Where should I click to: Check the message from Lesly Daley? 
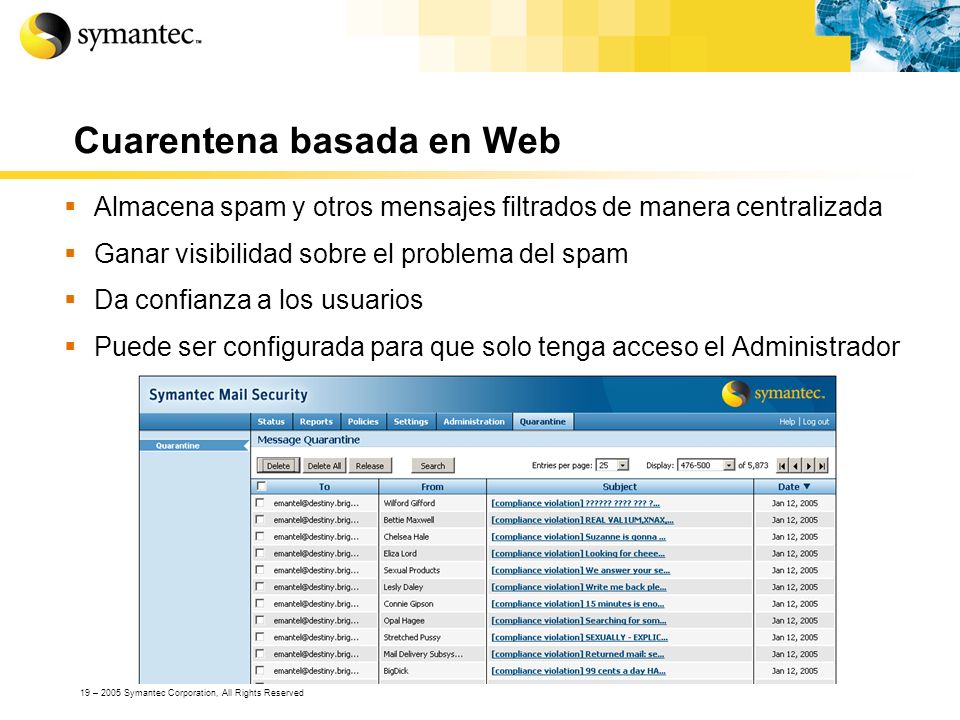point(260,587)
